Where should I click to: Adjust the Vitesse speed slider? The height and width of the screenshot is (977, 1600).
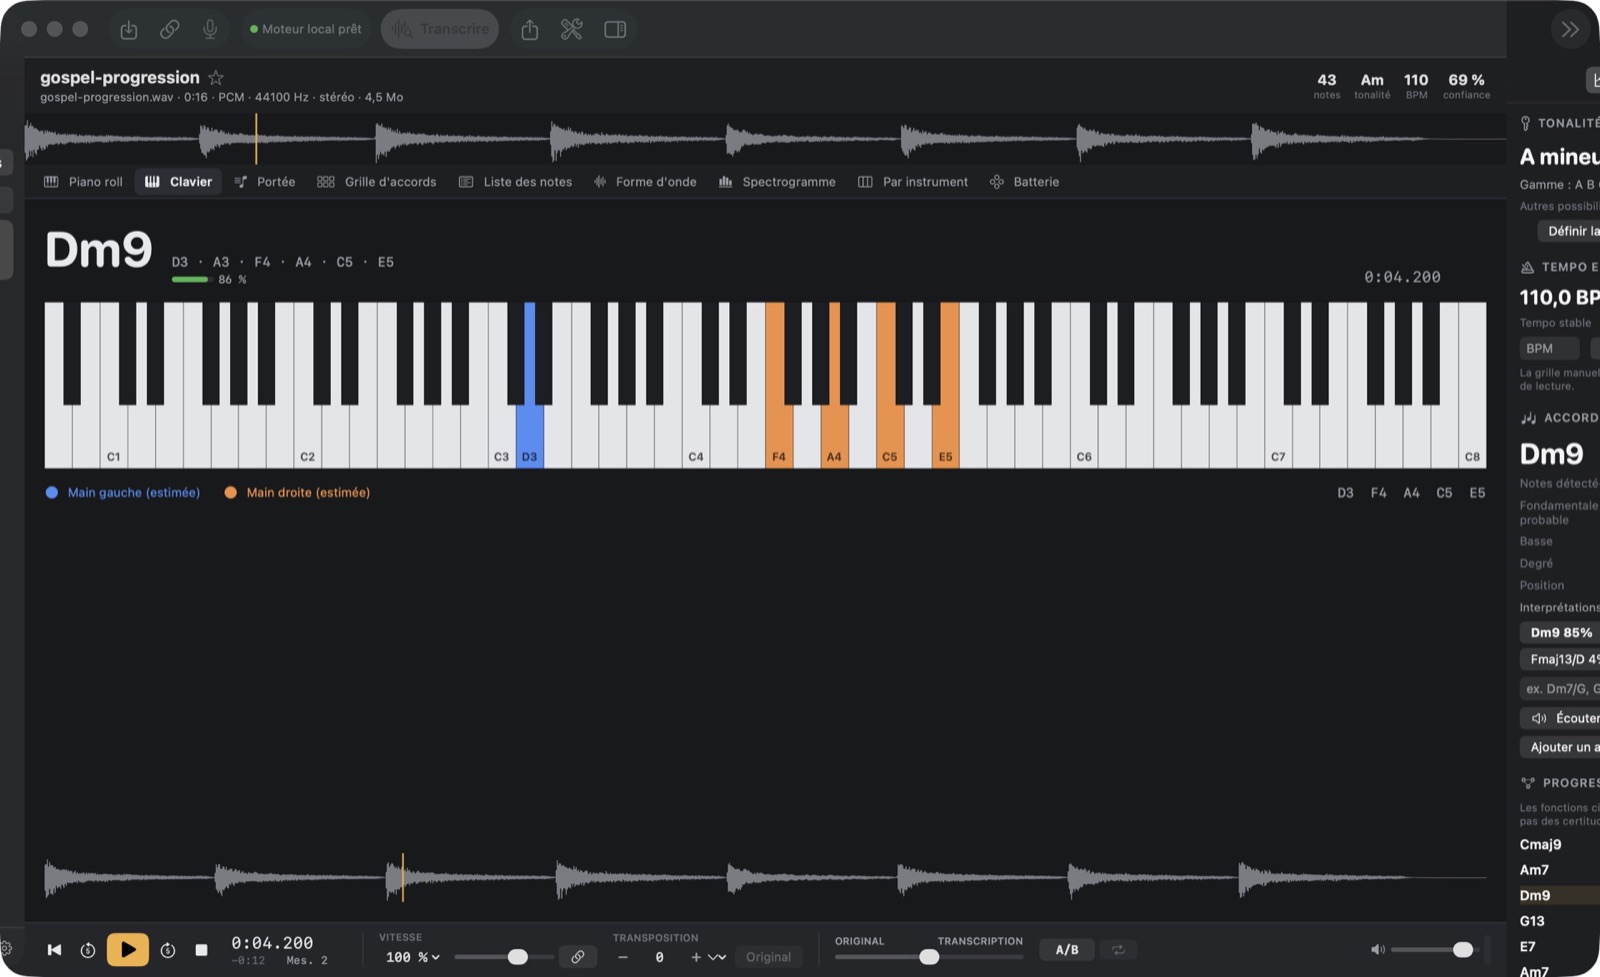click(x=504, y=957)
